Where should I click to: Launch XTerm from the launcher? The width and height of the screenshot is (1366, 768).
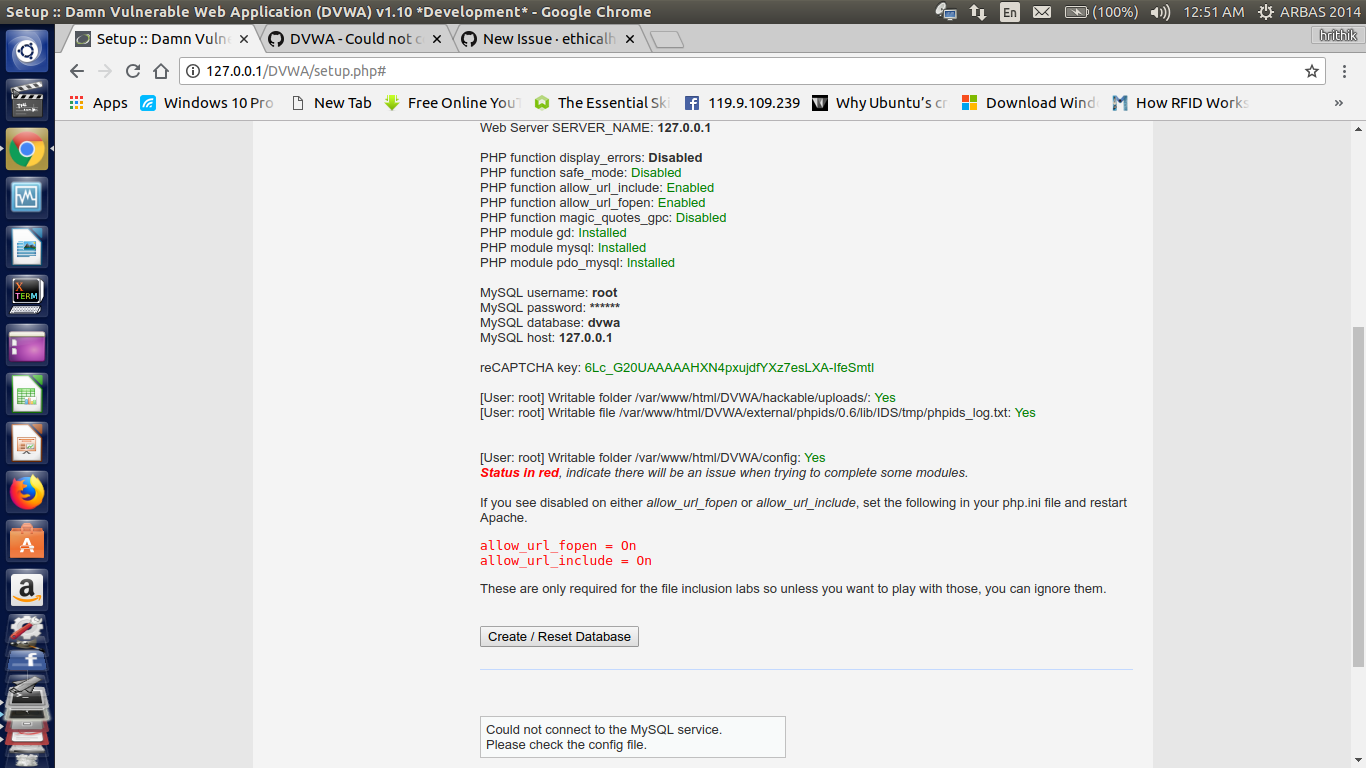tap(27, 295)
